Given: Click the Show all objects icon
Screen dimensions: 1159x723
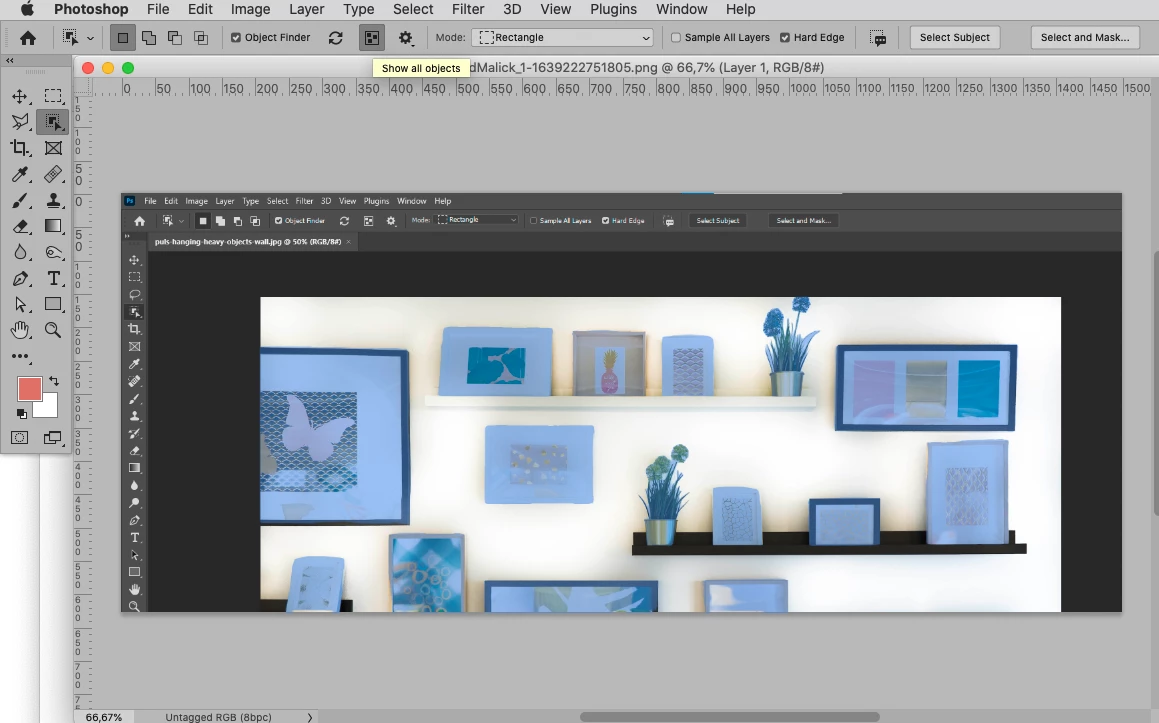Looking at the screenshot, I should 372,38.
